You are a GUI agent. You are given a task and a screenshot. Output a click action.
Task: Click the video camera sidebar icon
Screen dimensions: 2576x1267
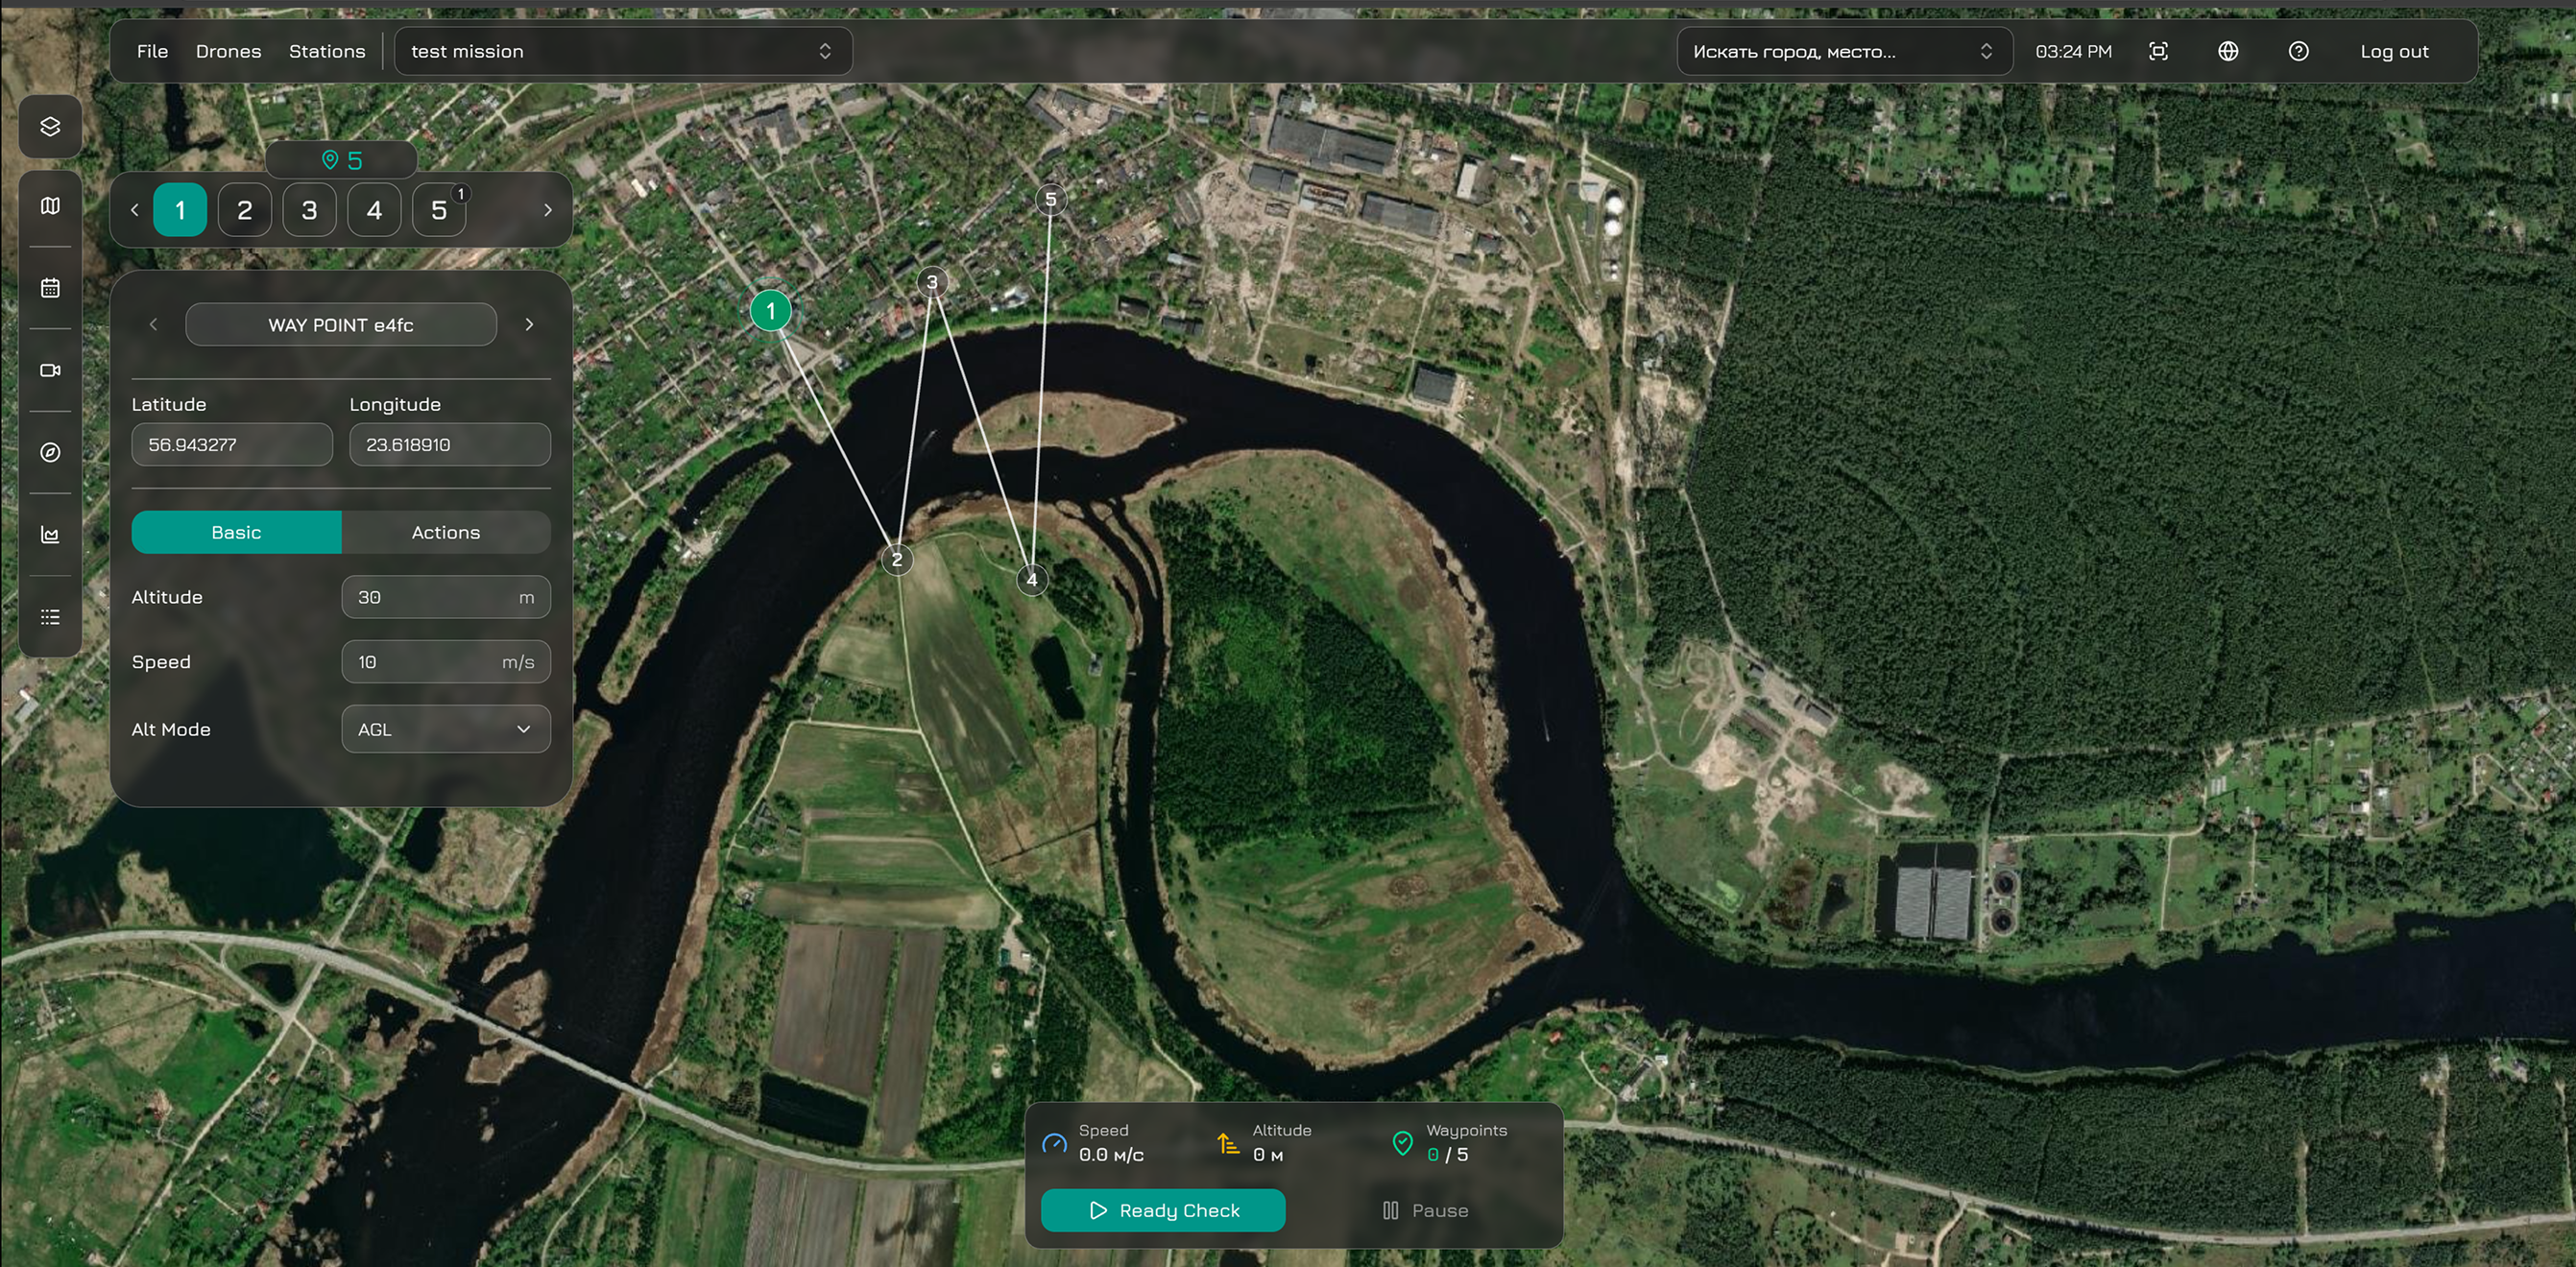point(50,370)
